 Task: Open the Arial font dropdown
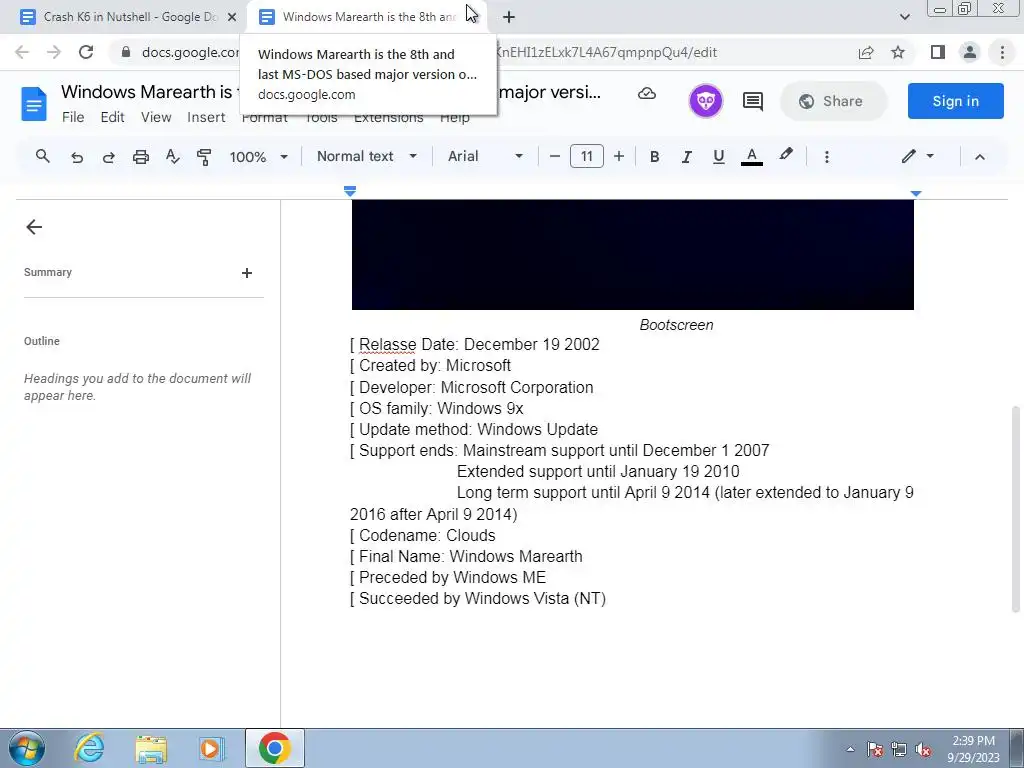pos(485,156)
